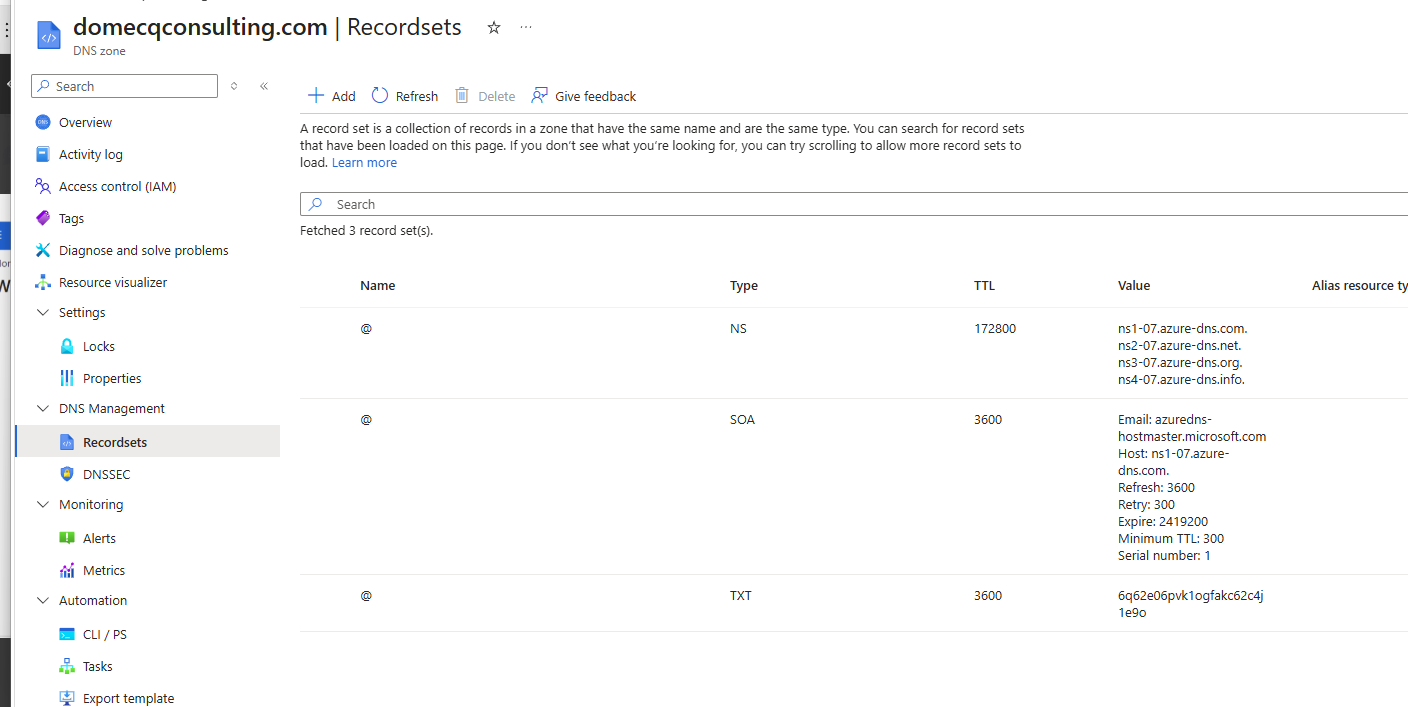Click the expand/collapse all menu arrows

(x=234, y=86)
